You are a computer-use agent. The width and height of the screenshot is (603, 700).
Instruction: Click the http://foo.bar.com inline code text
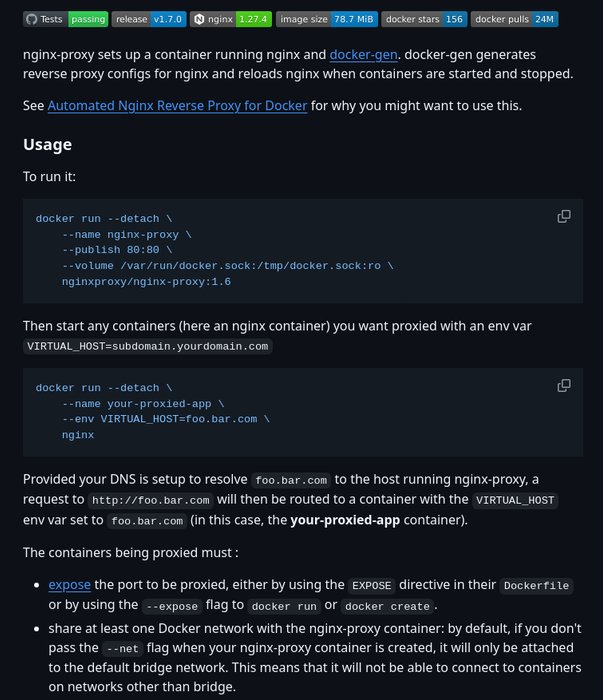coord(149,500)
